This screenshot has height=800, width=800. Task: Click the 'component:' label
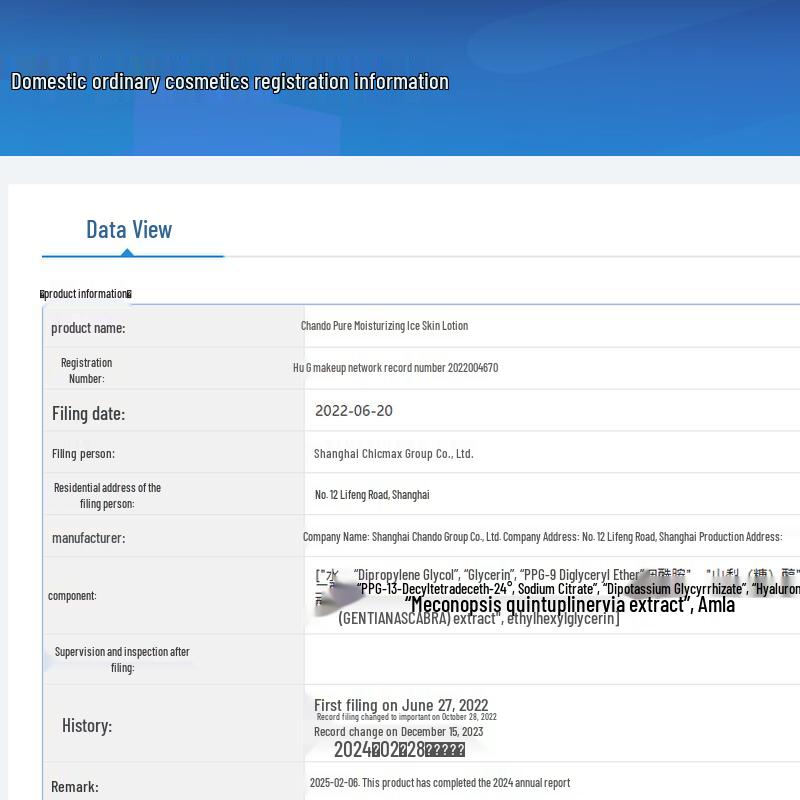point(72,595)
